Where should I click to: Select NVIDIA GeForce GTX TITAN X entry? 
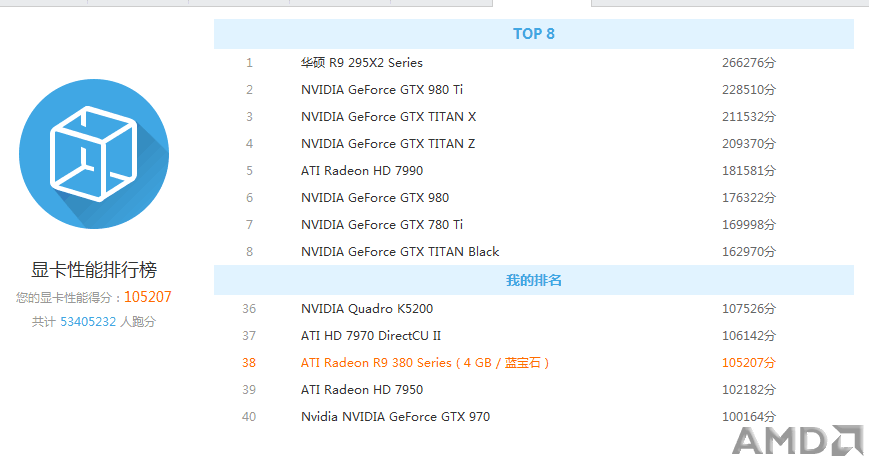[389, 117]
